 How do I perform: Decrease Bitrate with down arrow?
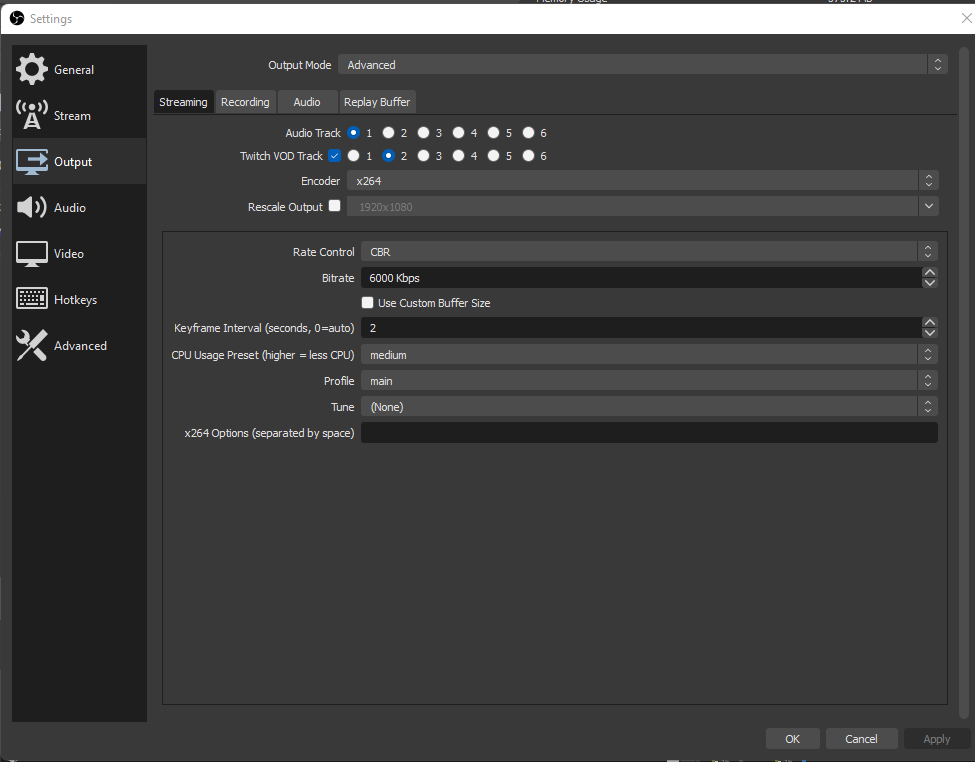930,283
